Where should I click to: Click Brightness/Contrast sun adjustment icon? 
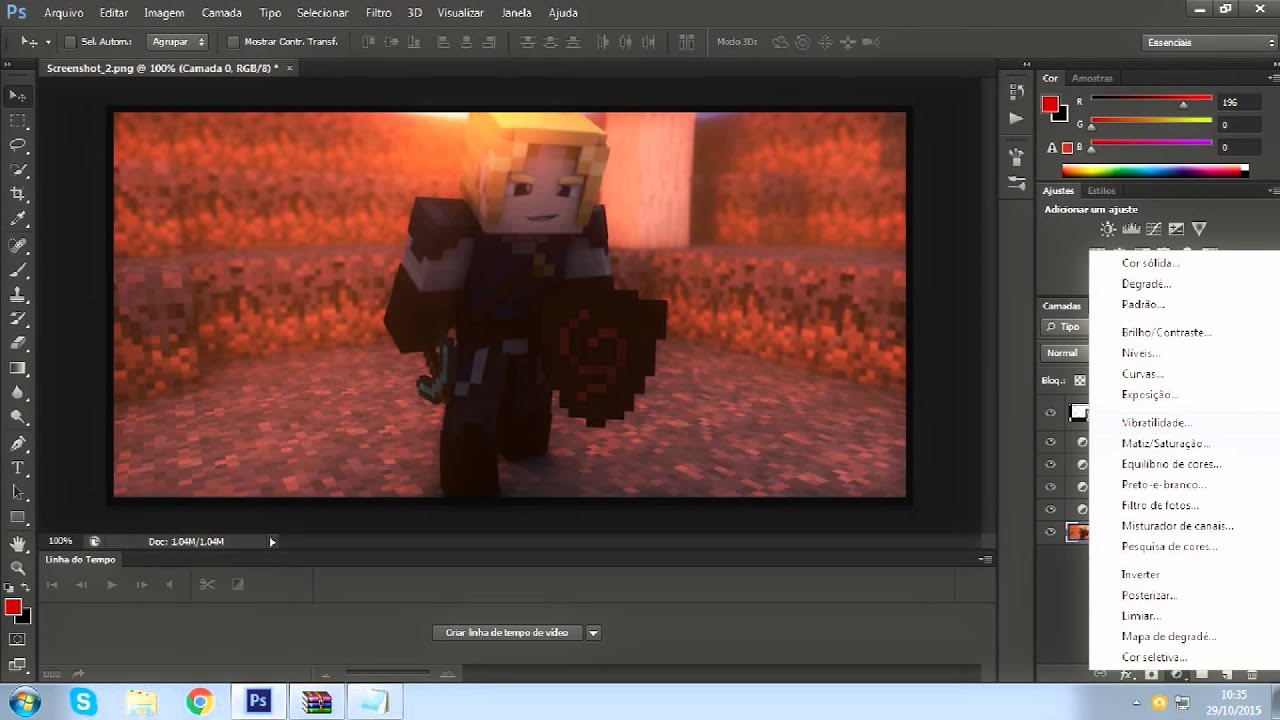click(1108, 229)
